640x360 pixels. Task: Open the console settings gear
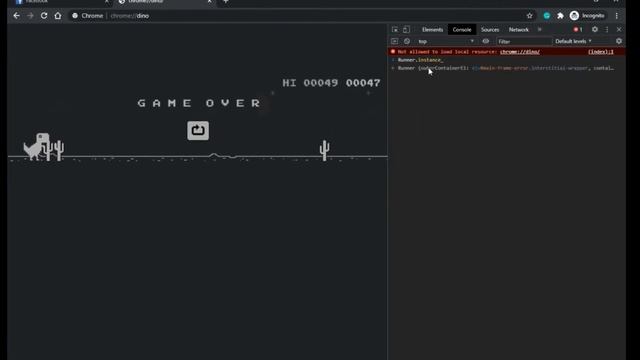coord(619,41)
